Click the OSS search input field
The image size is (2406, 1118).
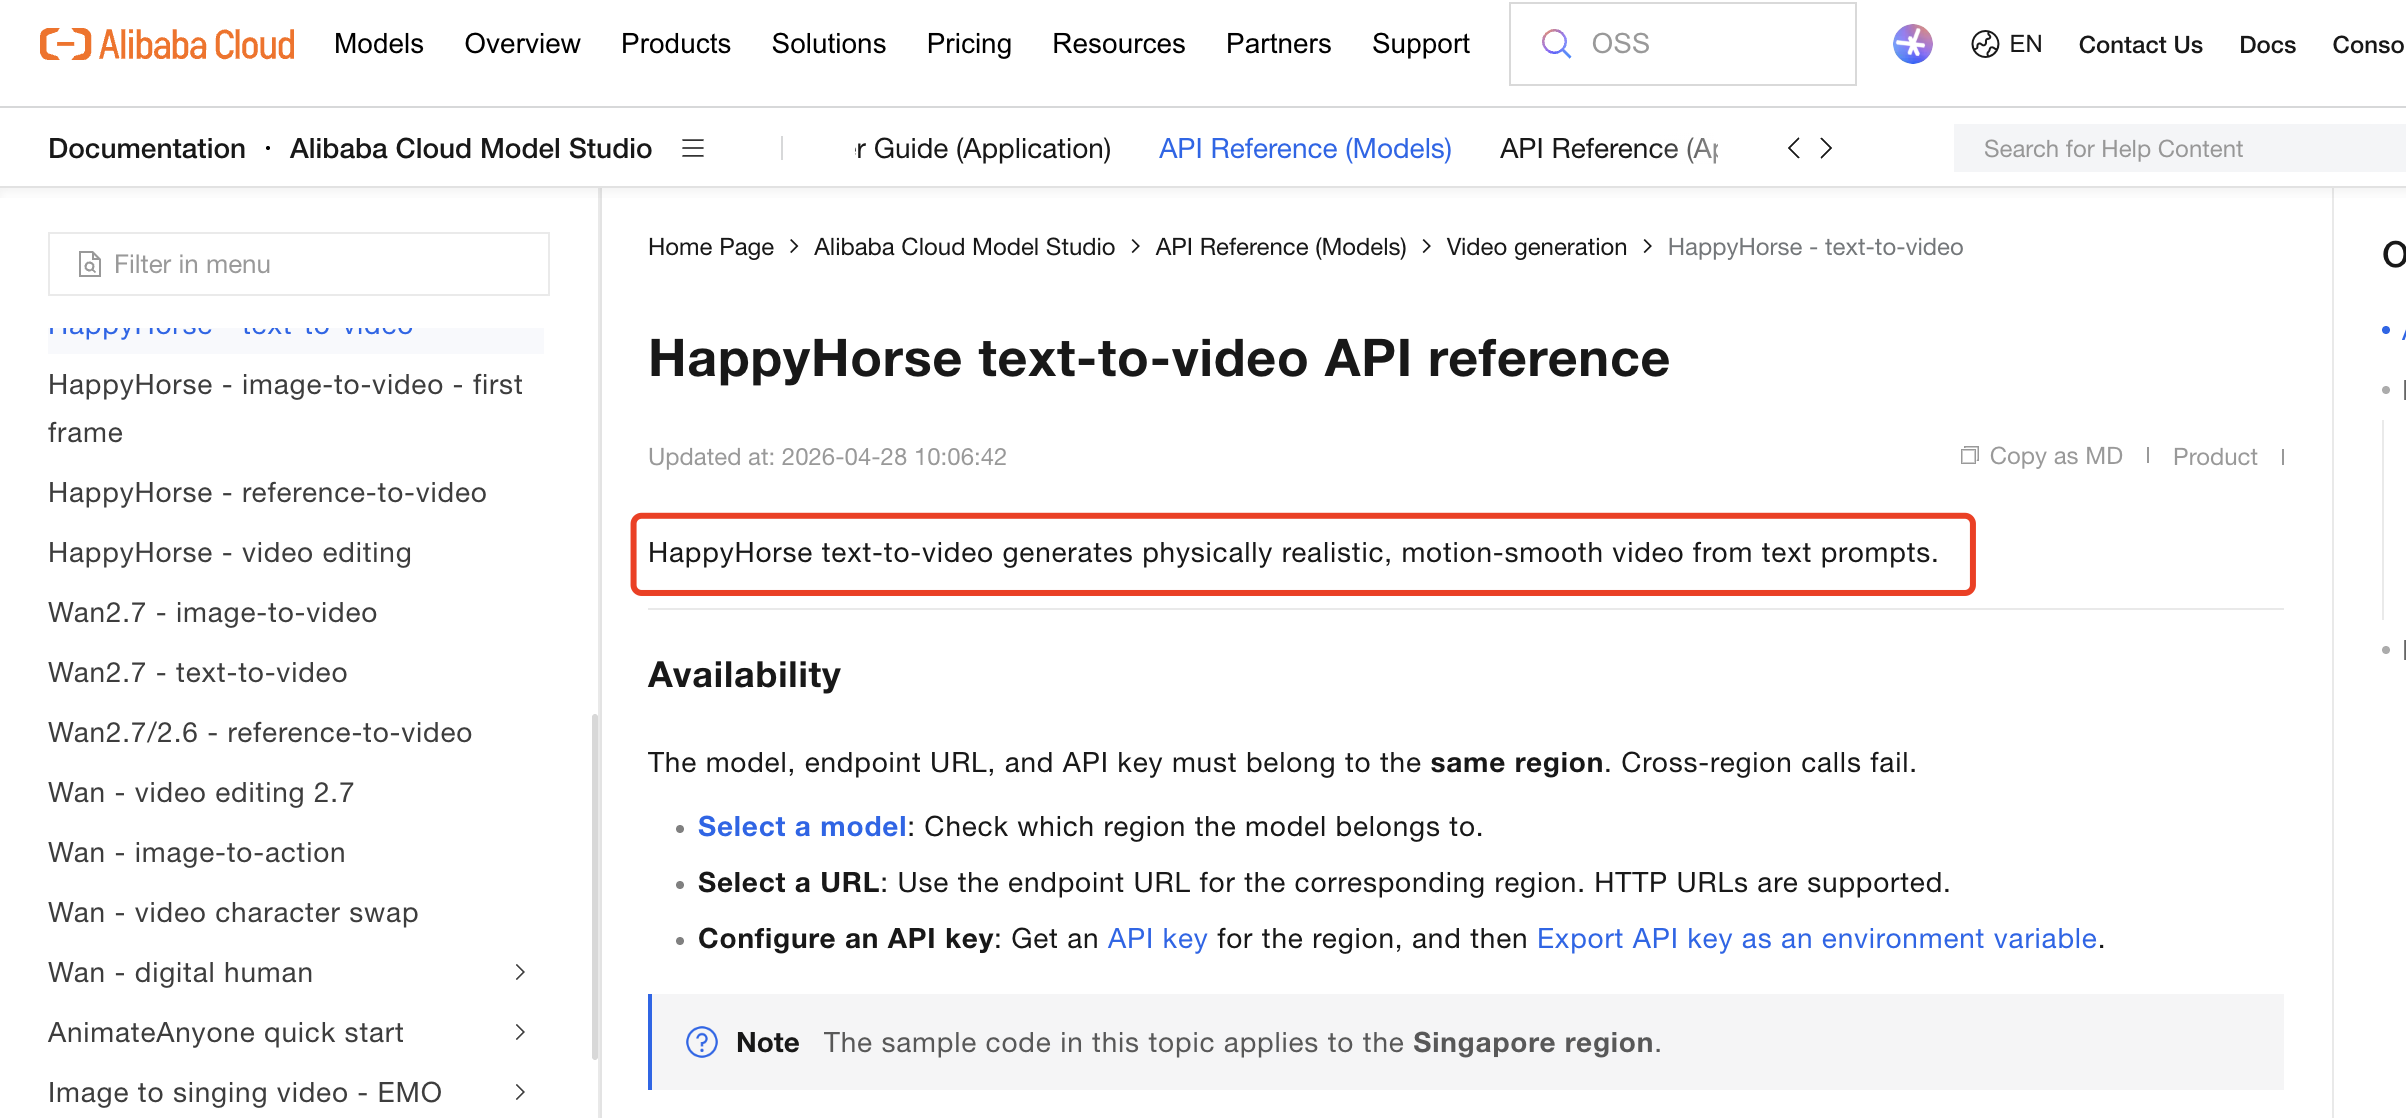(x=1683, y=44)
